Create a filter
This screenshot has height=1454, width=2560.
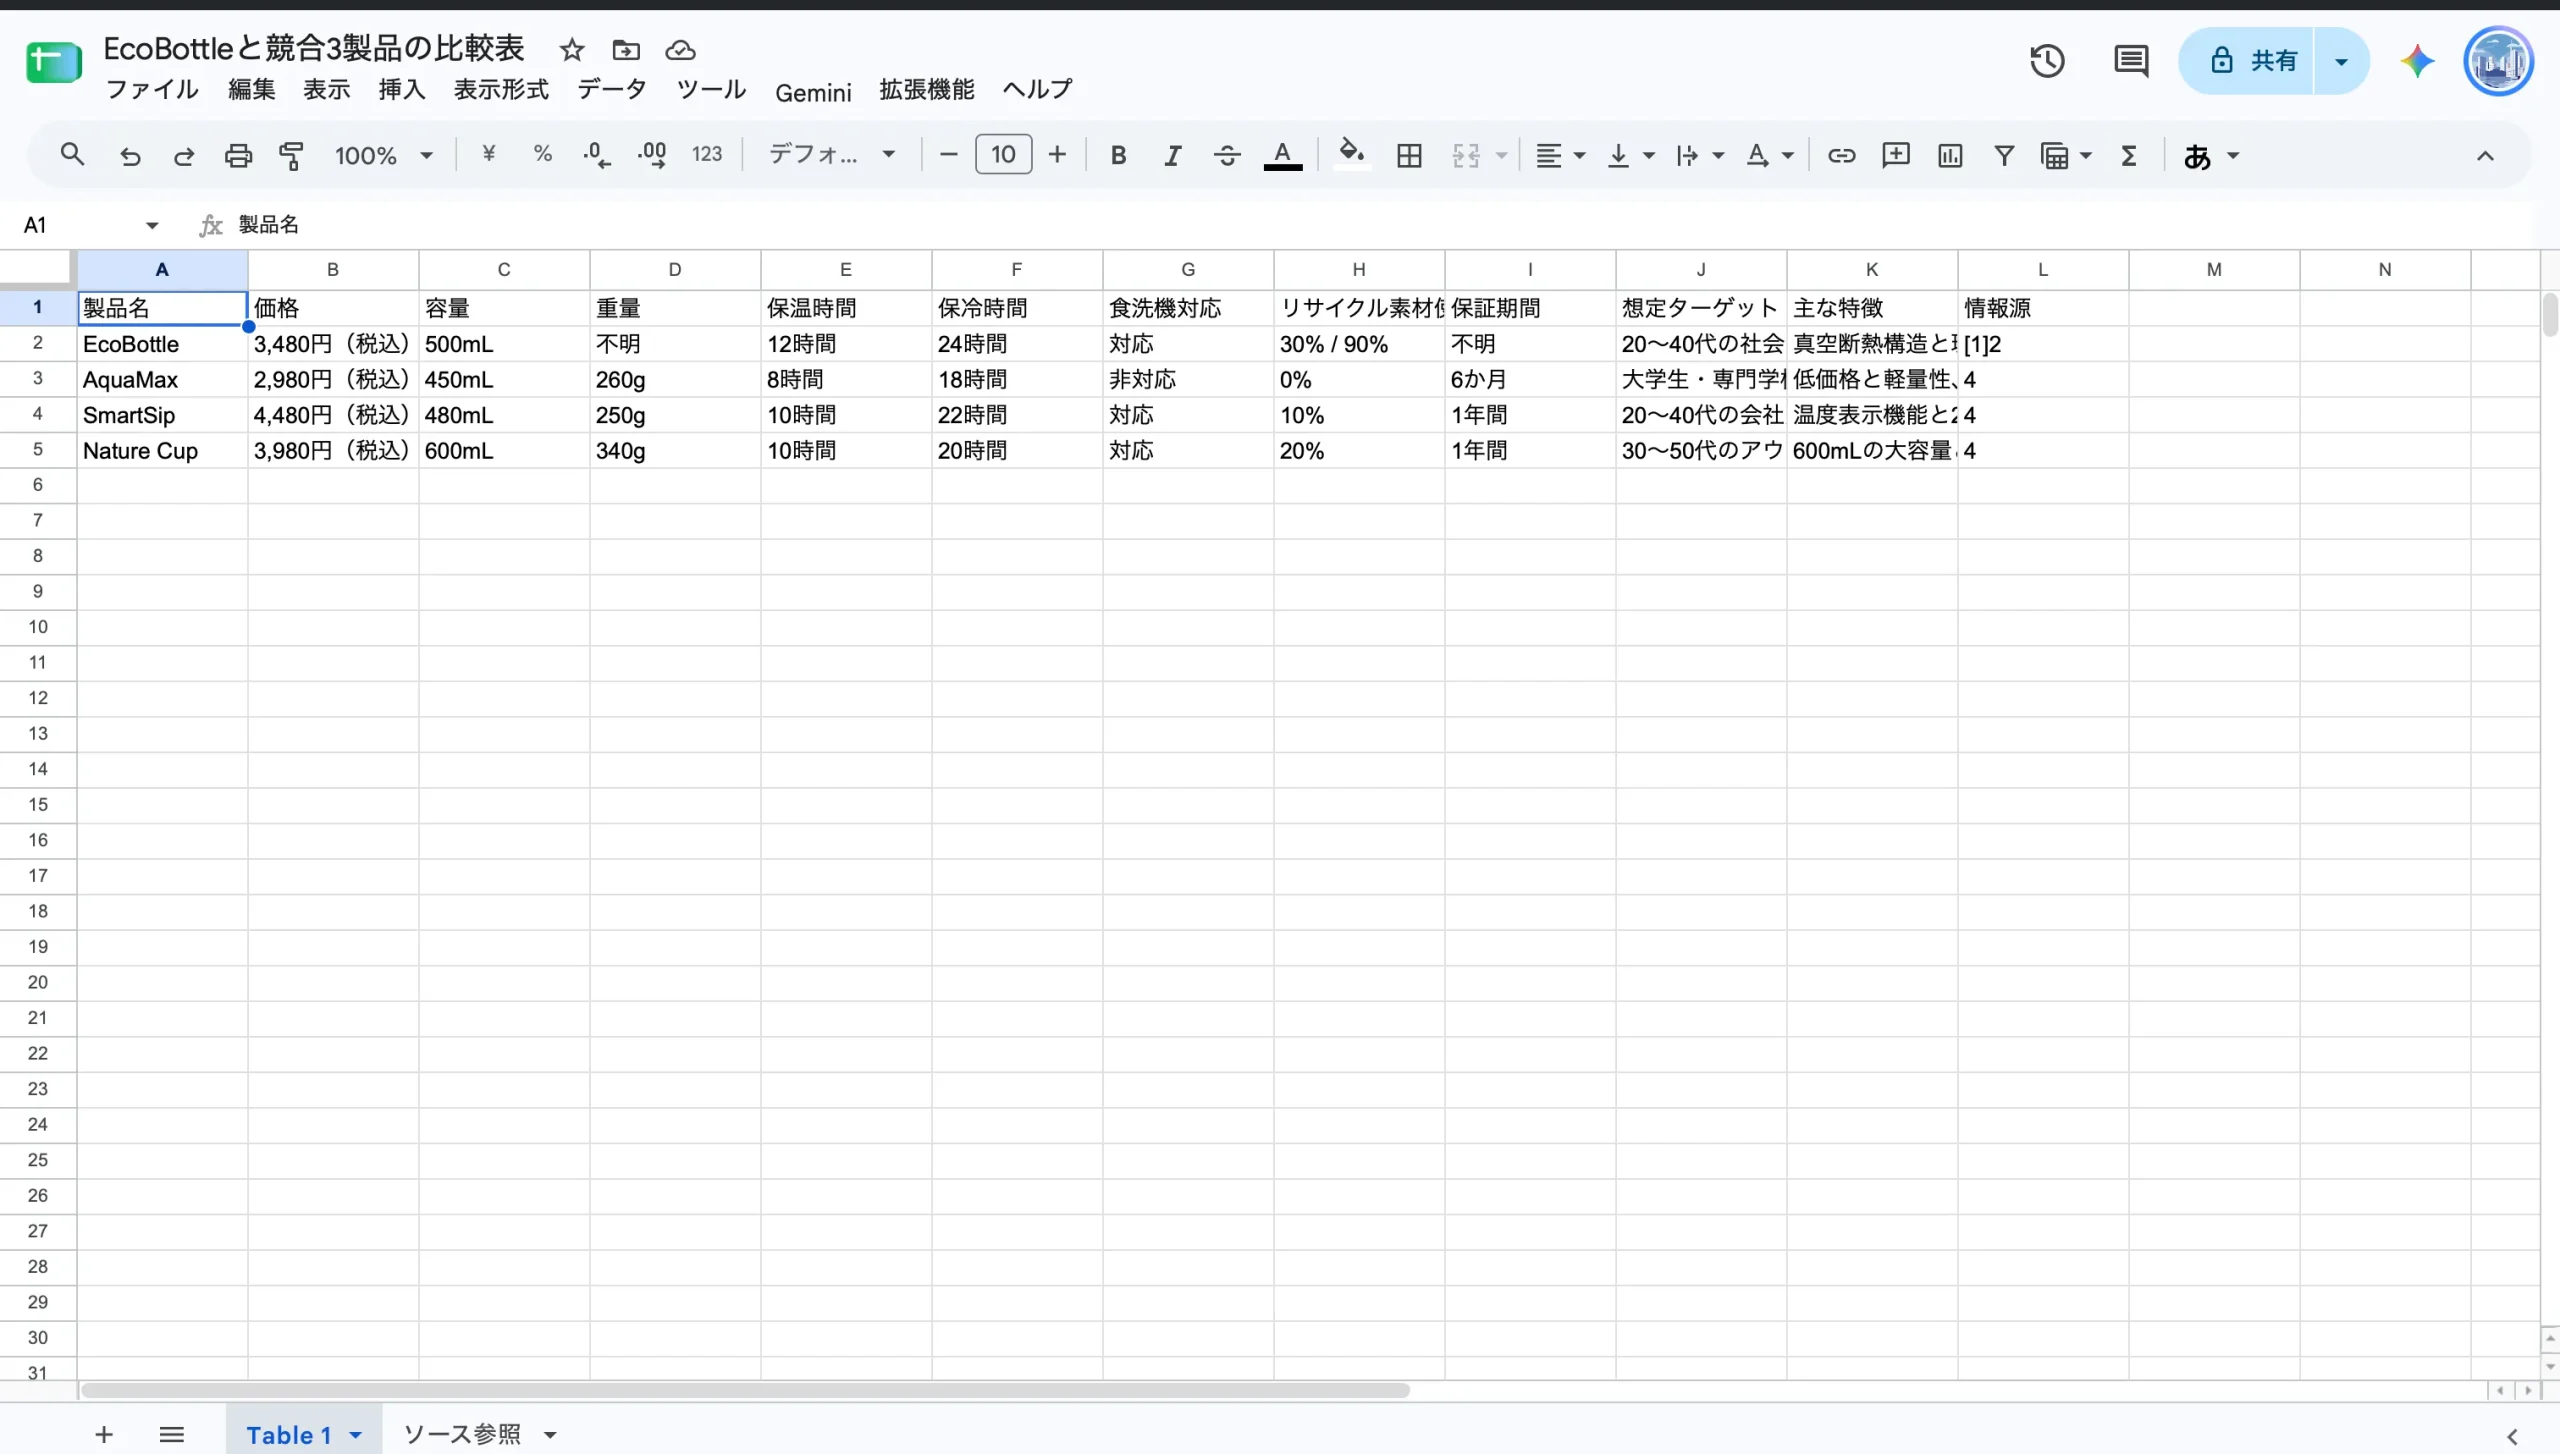point(2004,155)
